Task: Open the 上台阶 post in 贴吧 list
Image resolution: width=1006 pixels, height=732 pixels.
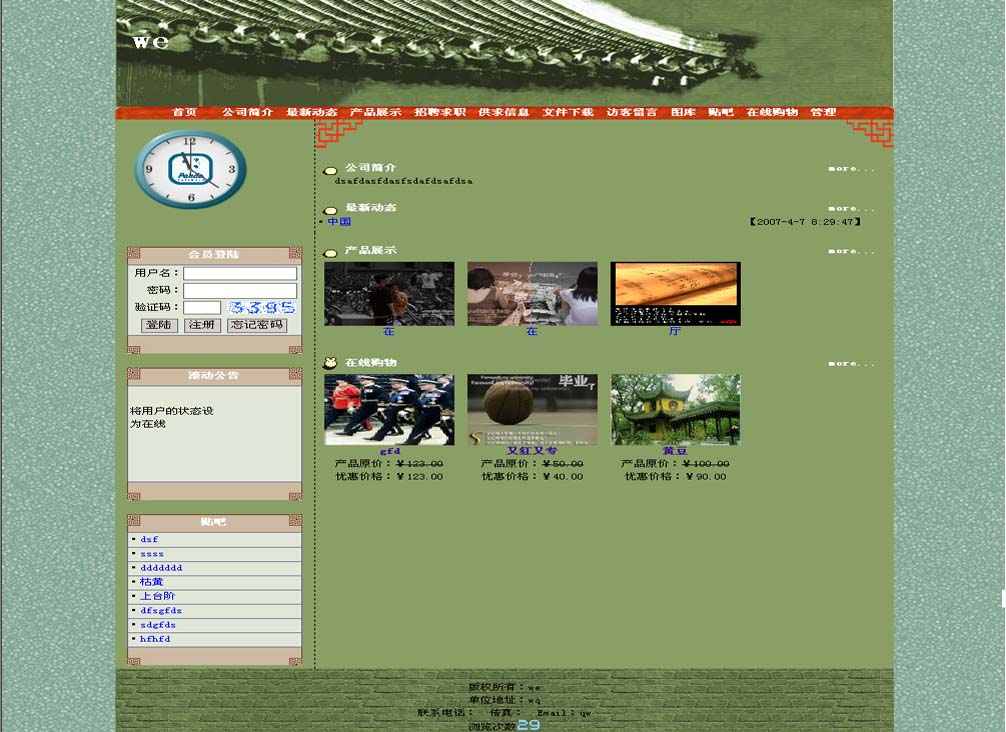Action: tap(151, 596)
